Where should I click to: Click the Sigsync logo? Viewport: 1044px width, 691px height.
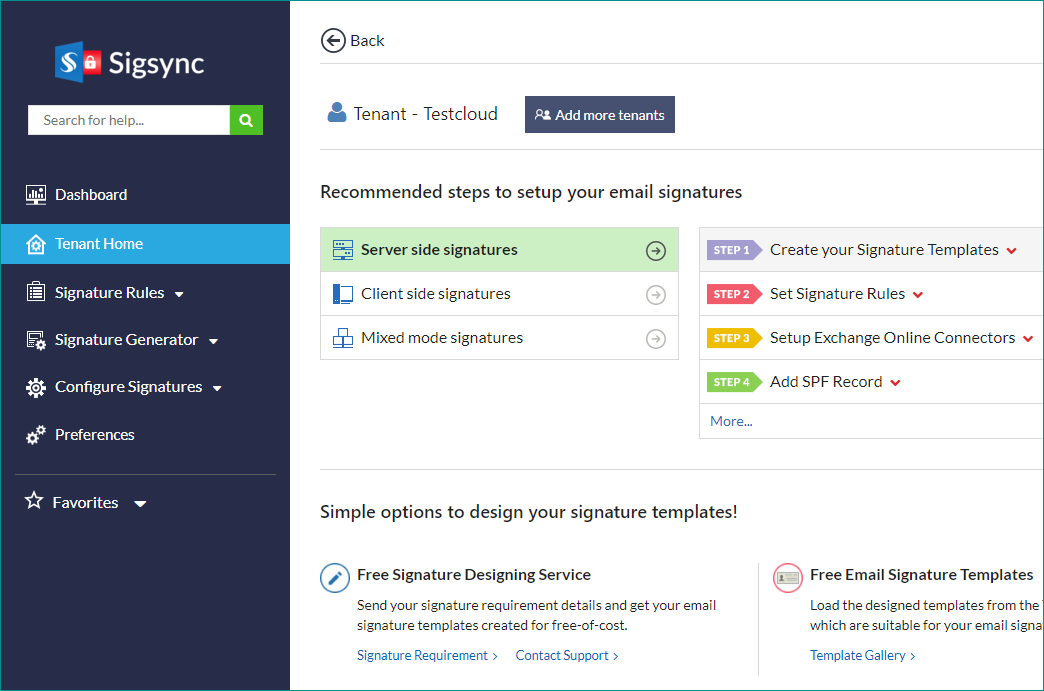[130, 63]
